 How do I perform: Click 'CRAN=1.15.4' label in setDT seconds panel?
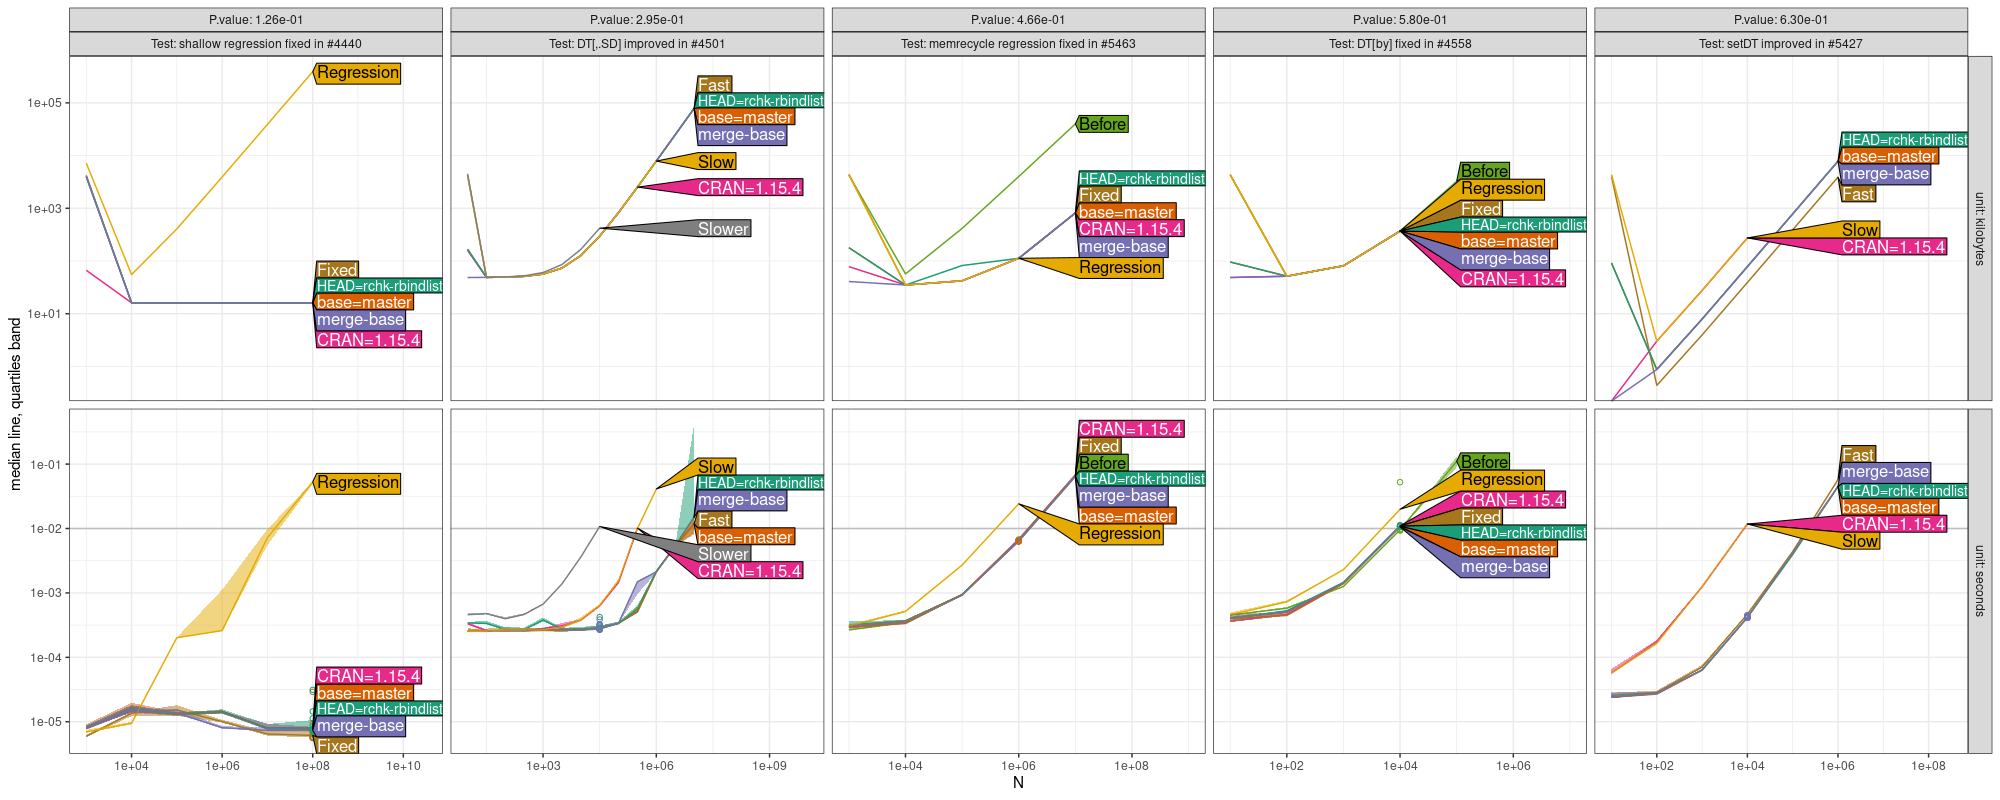click(x=1893, y=524)
